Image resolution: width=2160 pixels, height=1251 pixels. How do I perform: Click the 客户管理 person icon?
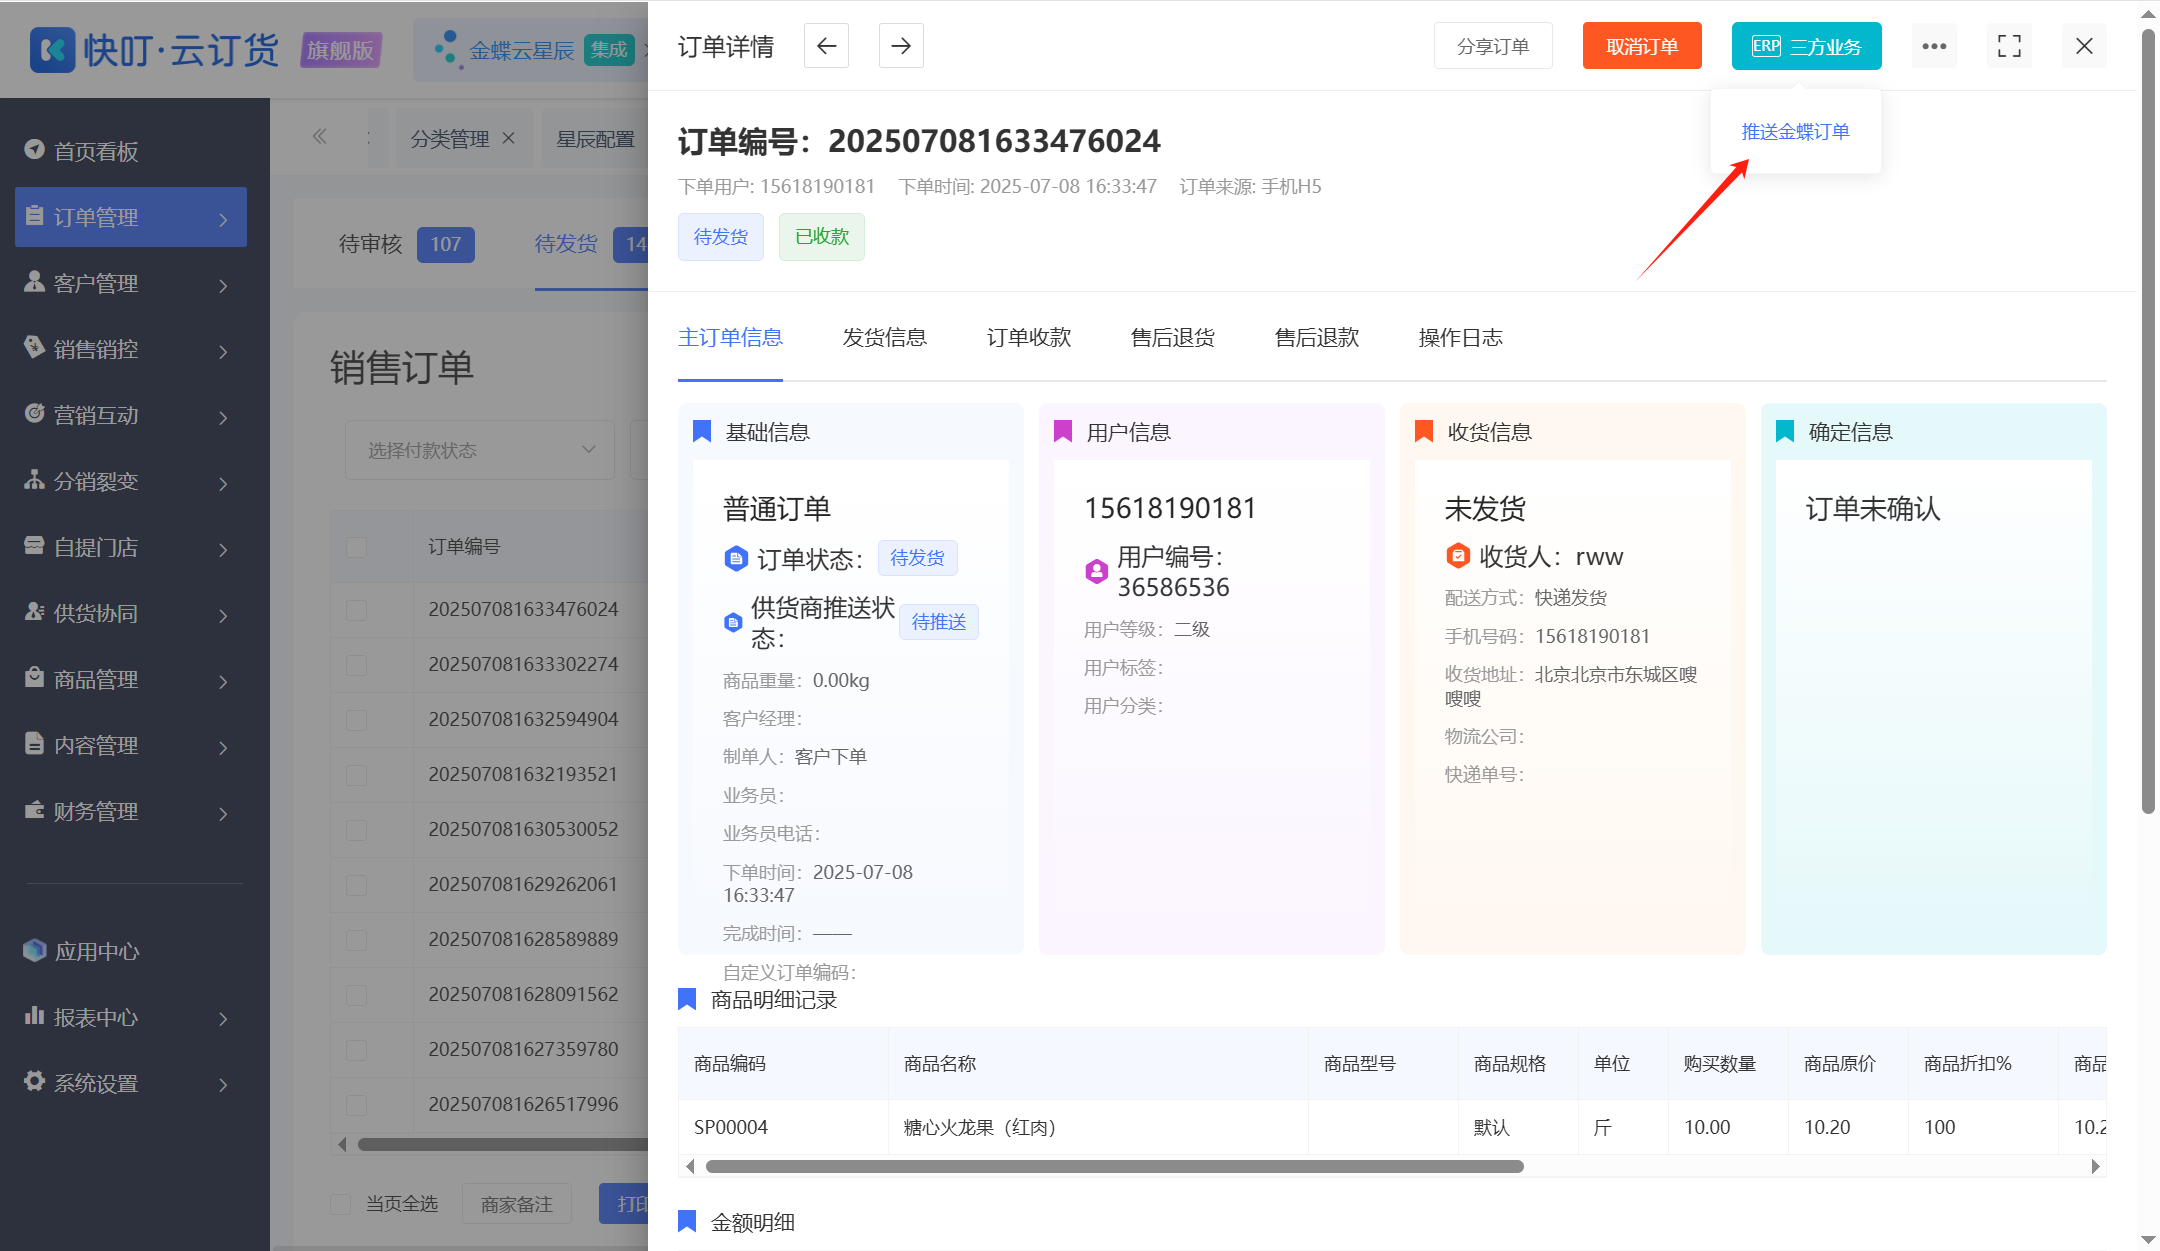[x=35, y=282]
